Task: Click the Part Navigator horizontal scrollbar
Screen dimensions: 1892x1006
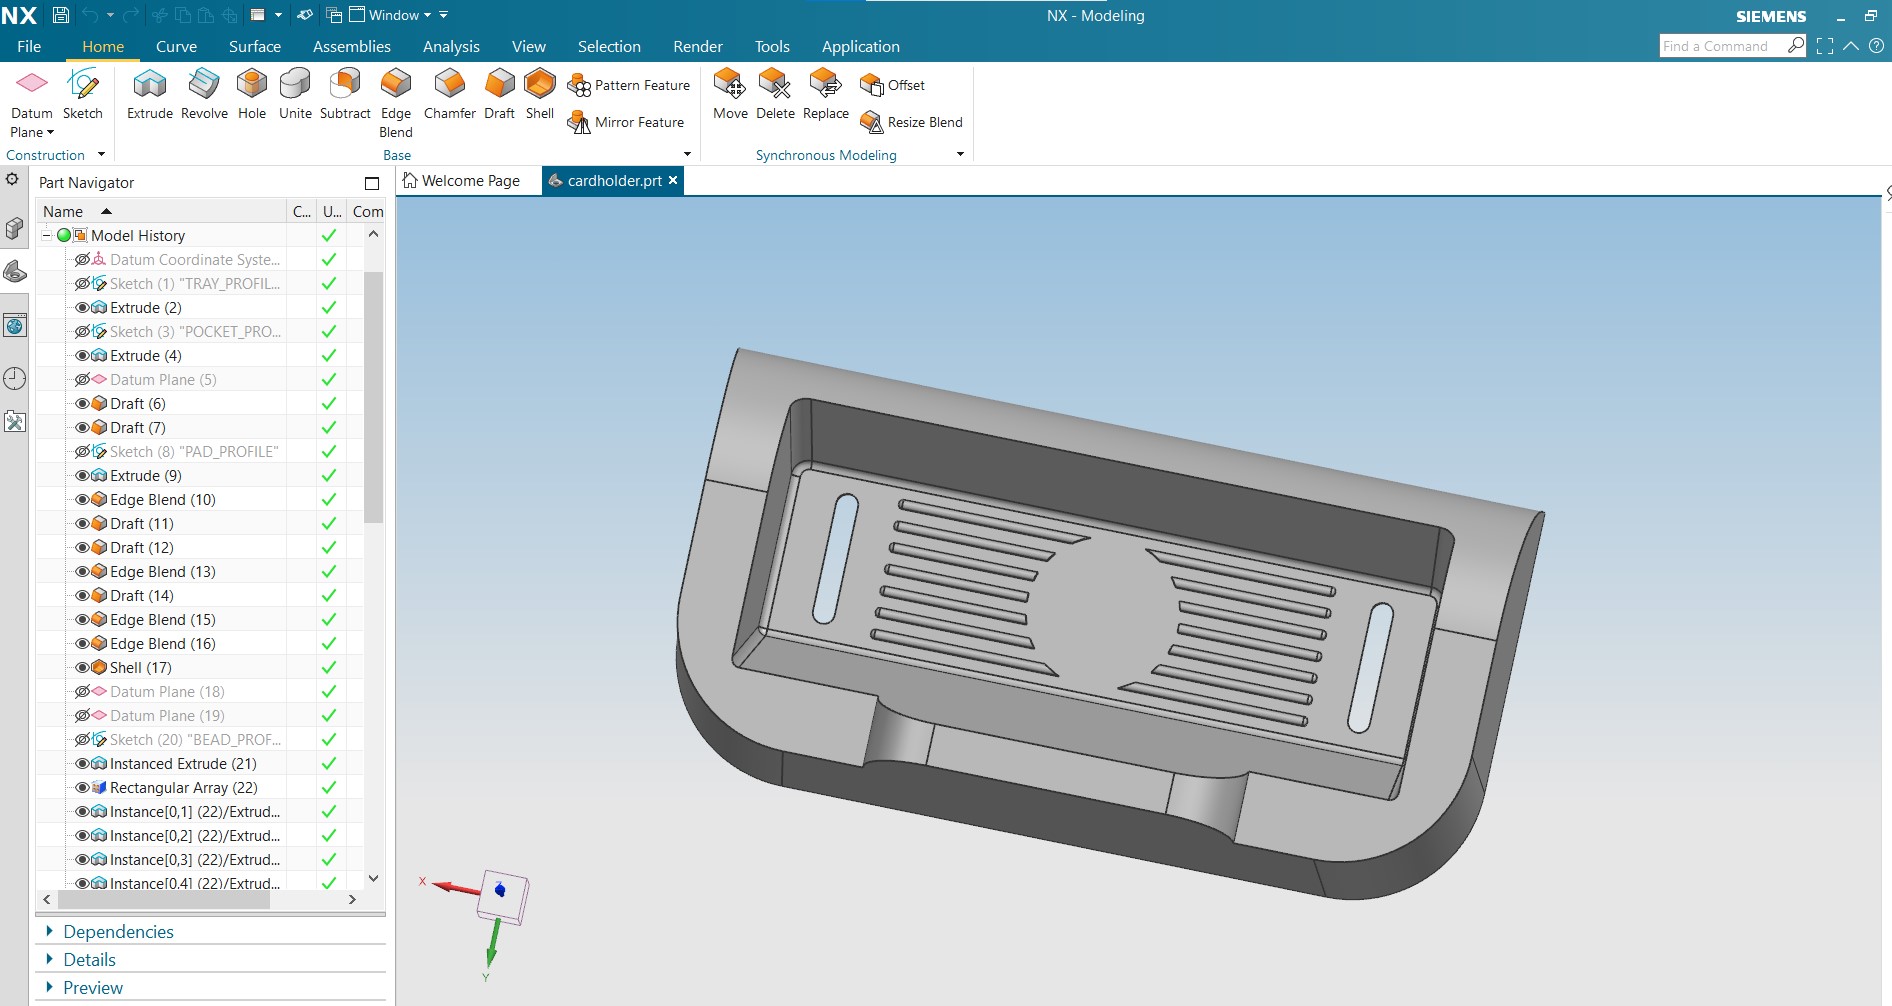Action: [163, 899]
